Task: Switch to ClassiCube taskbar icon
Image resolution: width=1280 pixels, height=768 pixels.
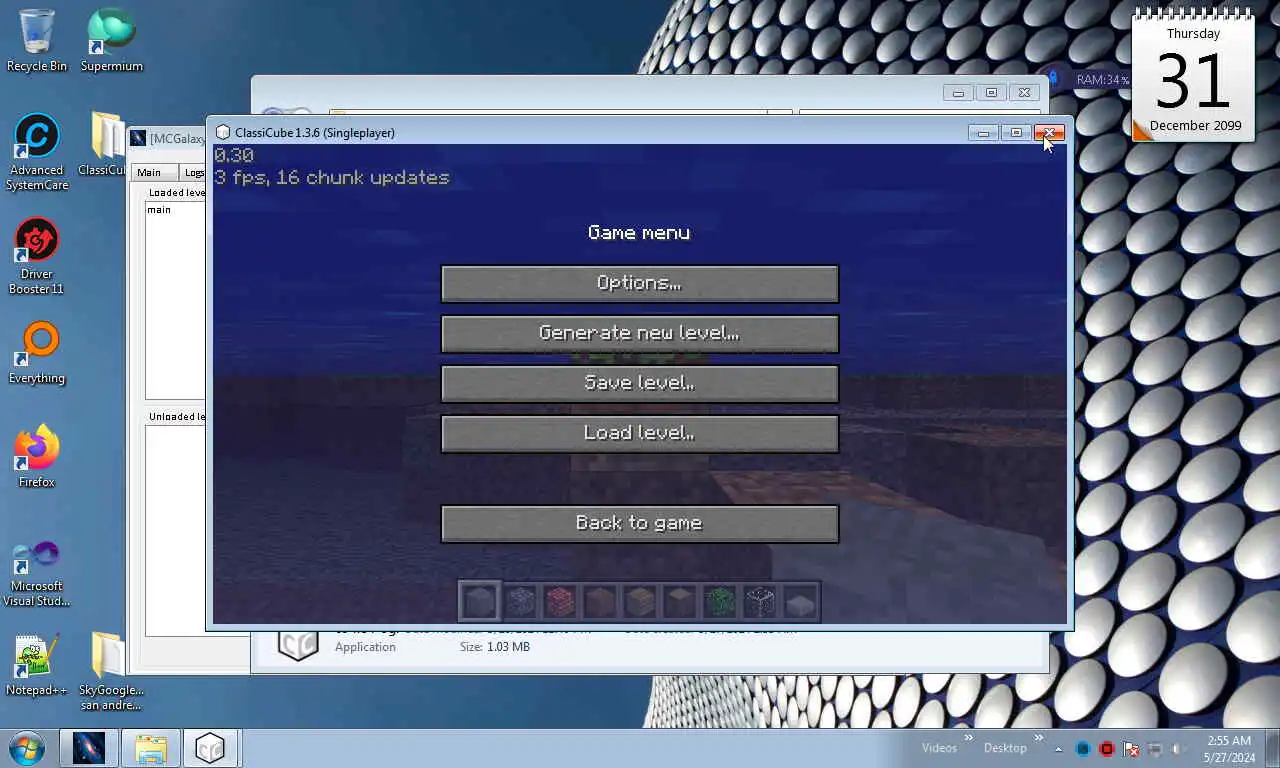Action: pyautogui.click(x=210, y=748)
